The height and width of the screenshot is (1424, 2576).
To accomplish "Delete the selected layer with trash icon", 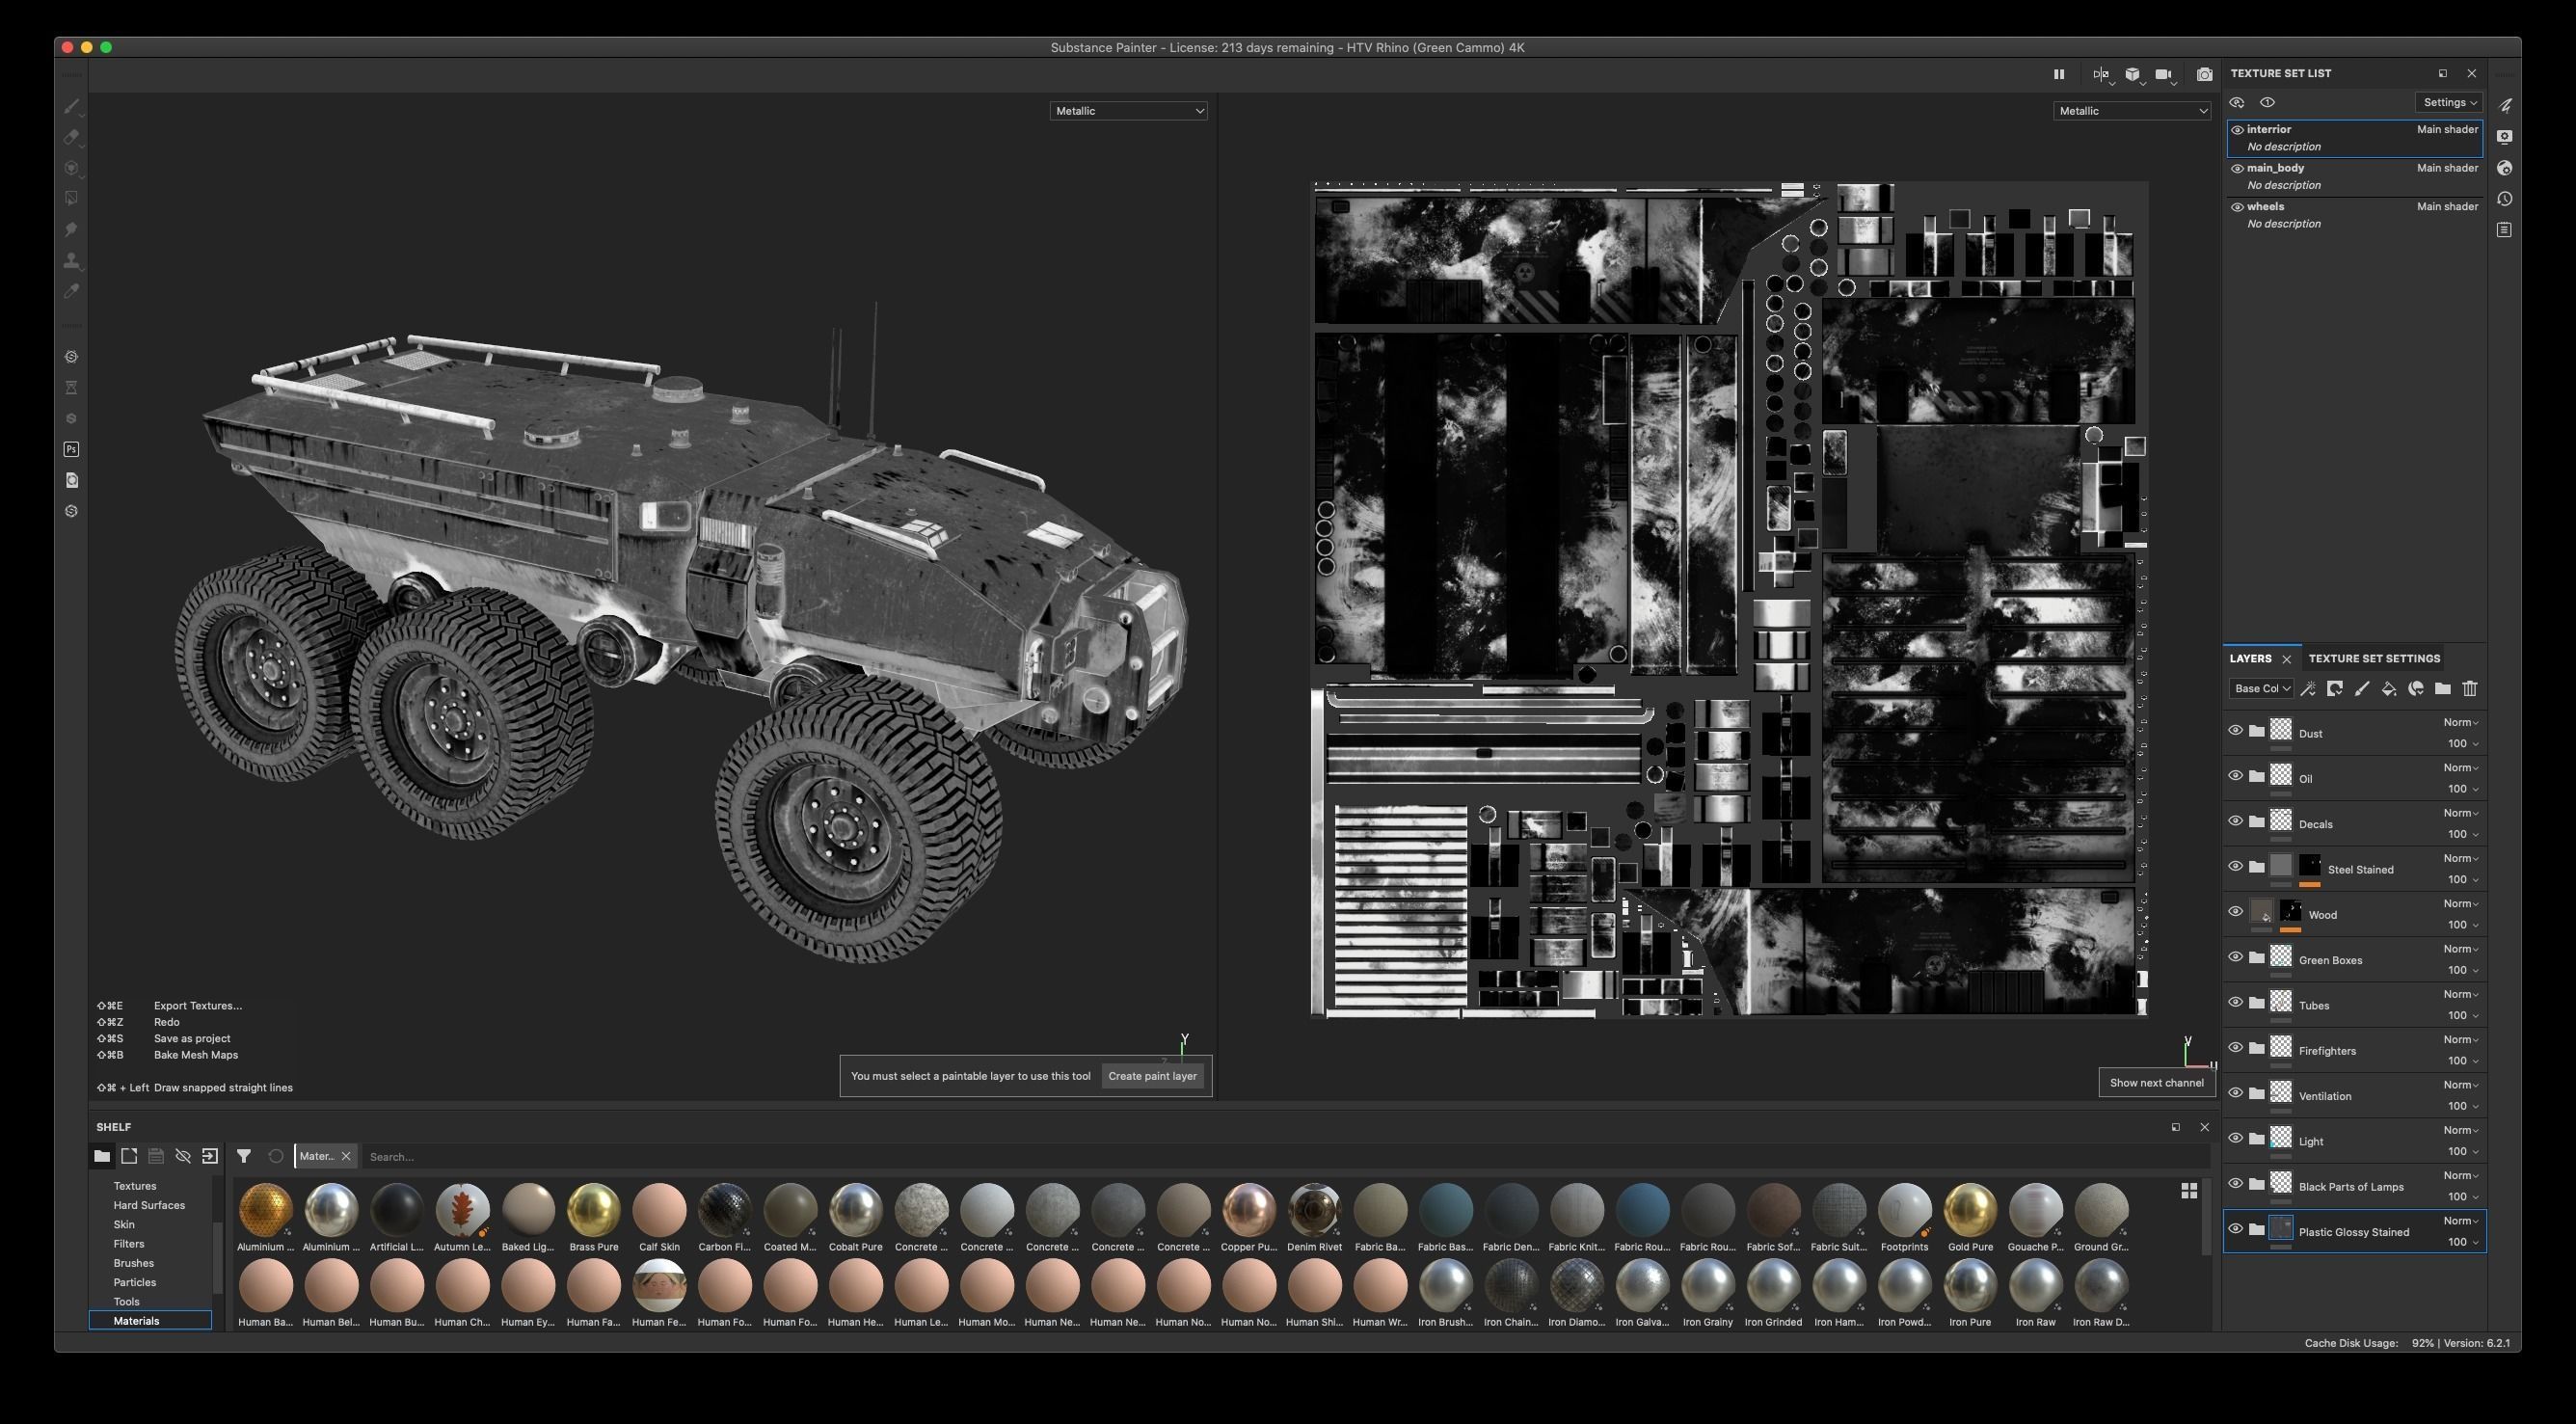I will point(2470,688).
